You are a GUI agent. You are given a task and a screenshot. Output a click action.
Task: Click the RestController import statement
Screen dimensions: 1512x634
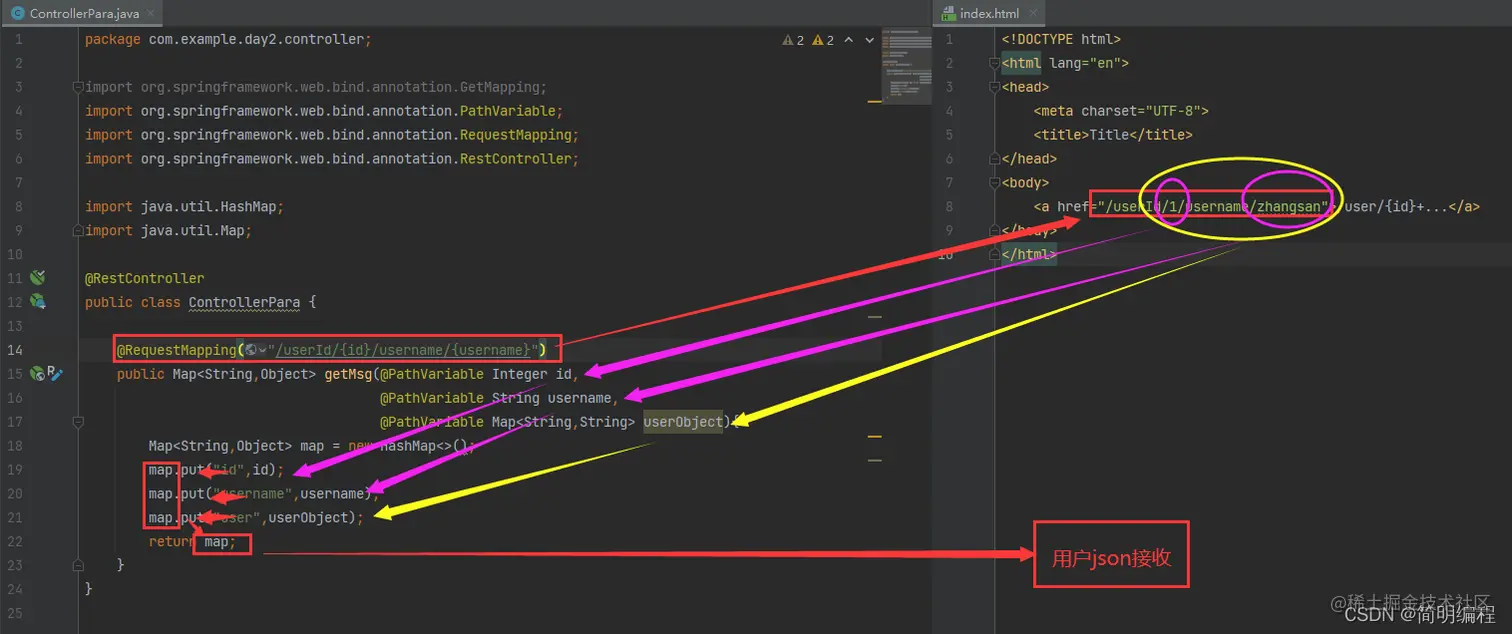332,159
